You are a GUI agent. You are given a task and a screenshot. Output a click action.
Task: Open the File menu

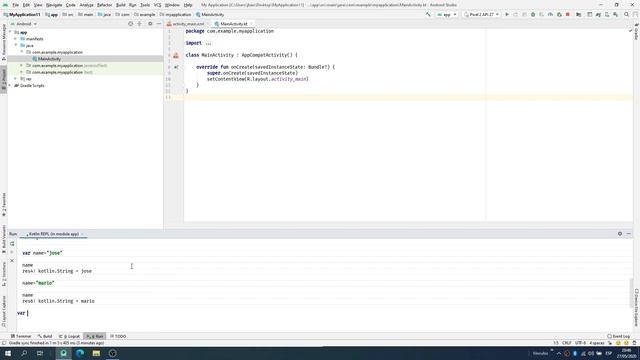(x=16, y=5)
